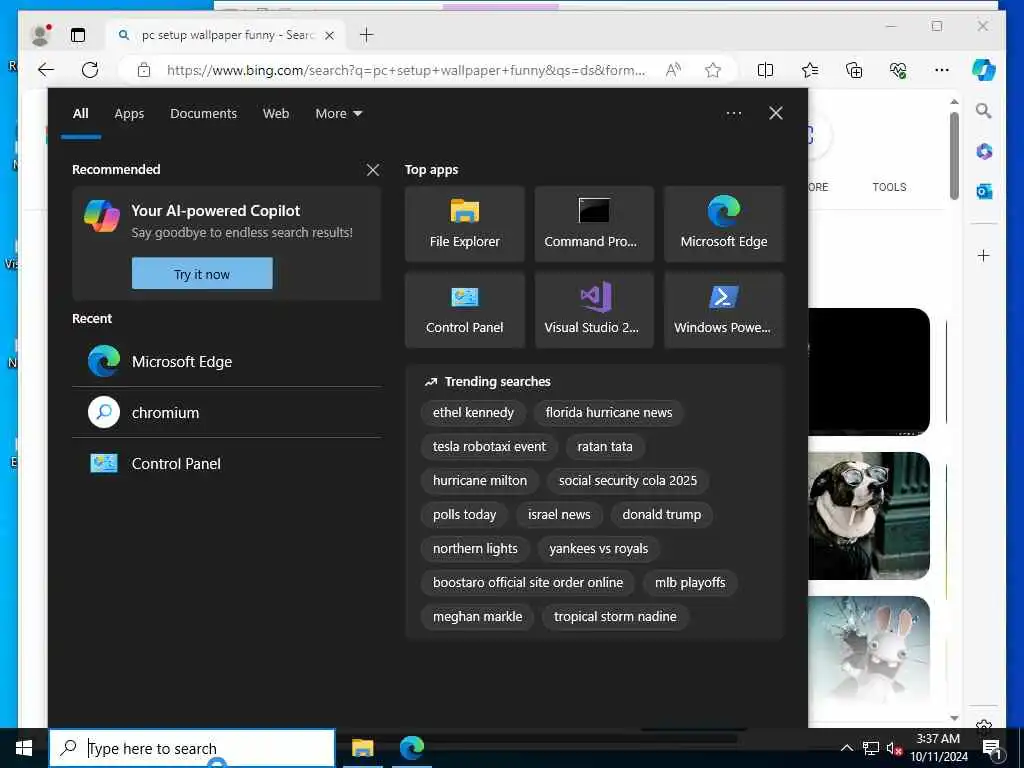Refresh the Bing page in Edge
1024x768 pixels.
(x=90, y=70)
